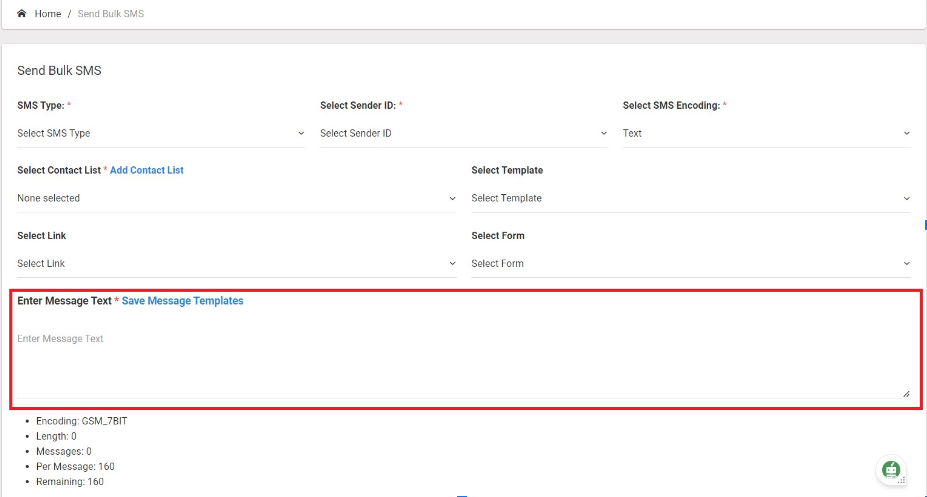Click the Send Bulk SMS breadcrumb
The width and height of the screenshot is (927, 497).
111,14
